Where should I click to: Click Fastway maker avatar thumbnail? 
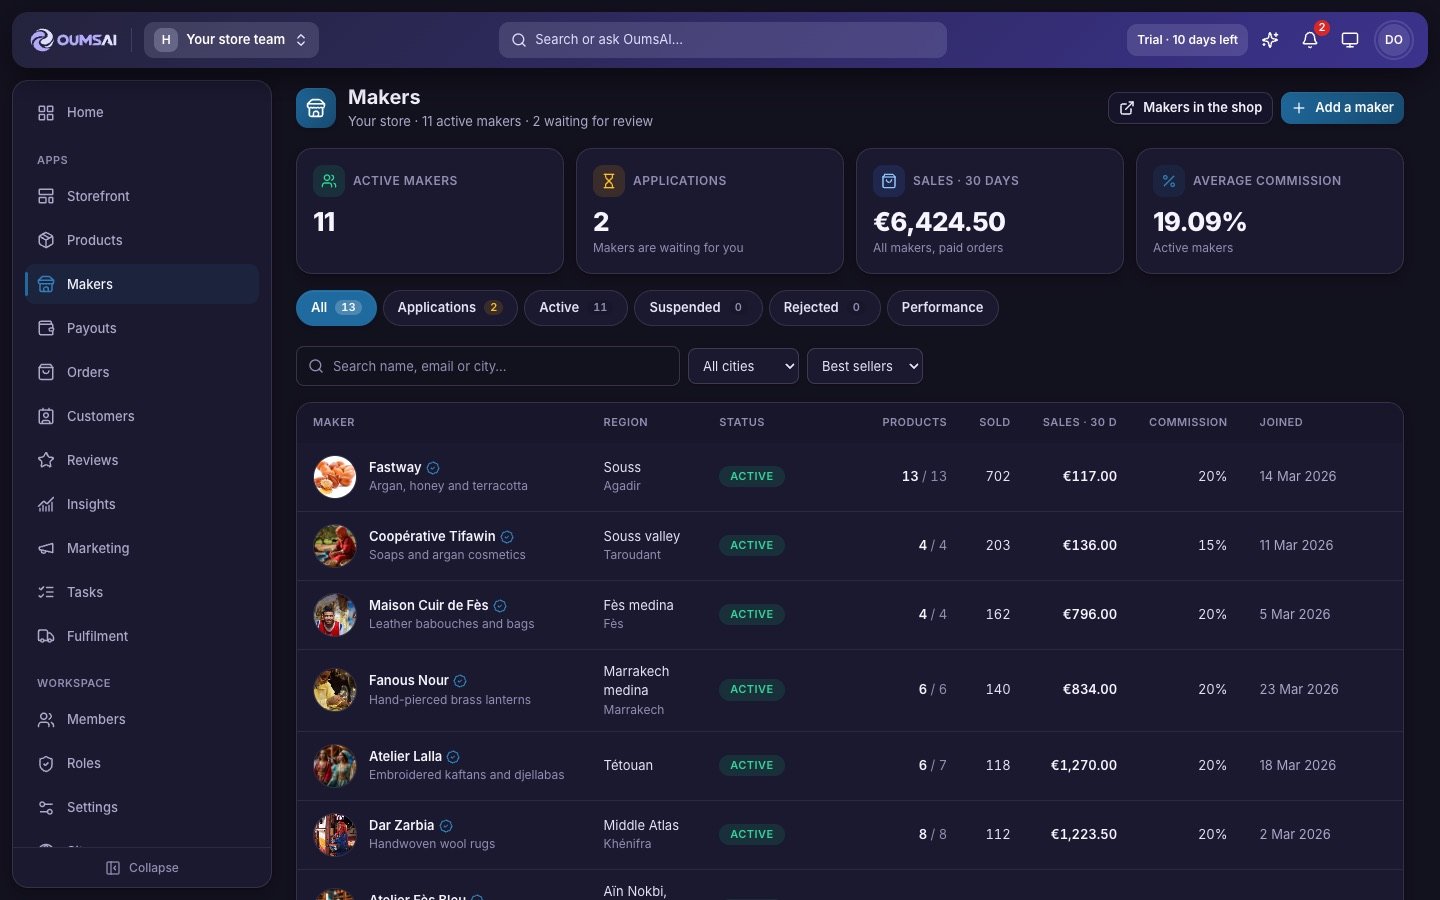pos(335,477)
